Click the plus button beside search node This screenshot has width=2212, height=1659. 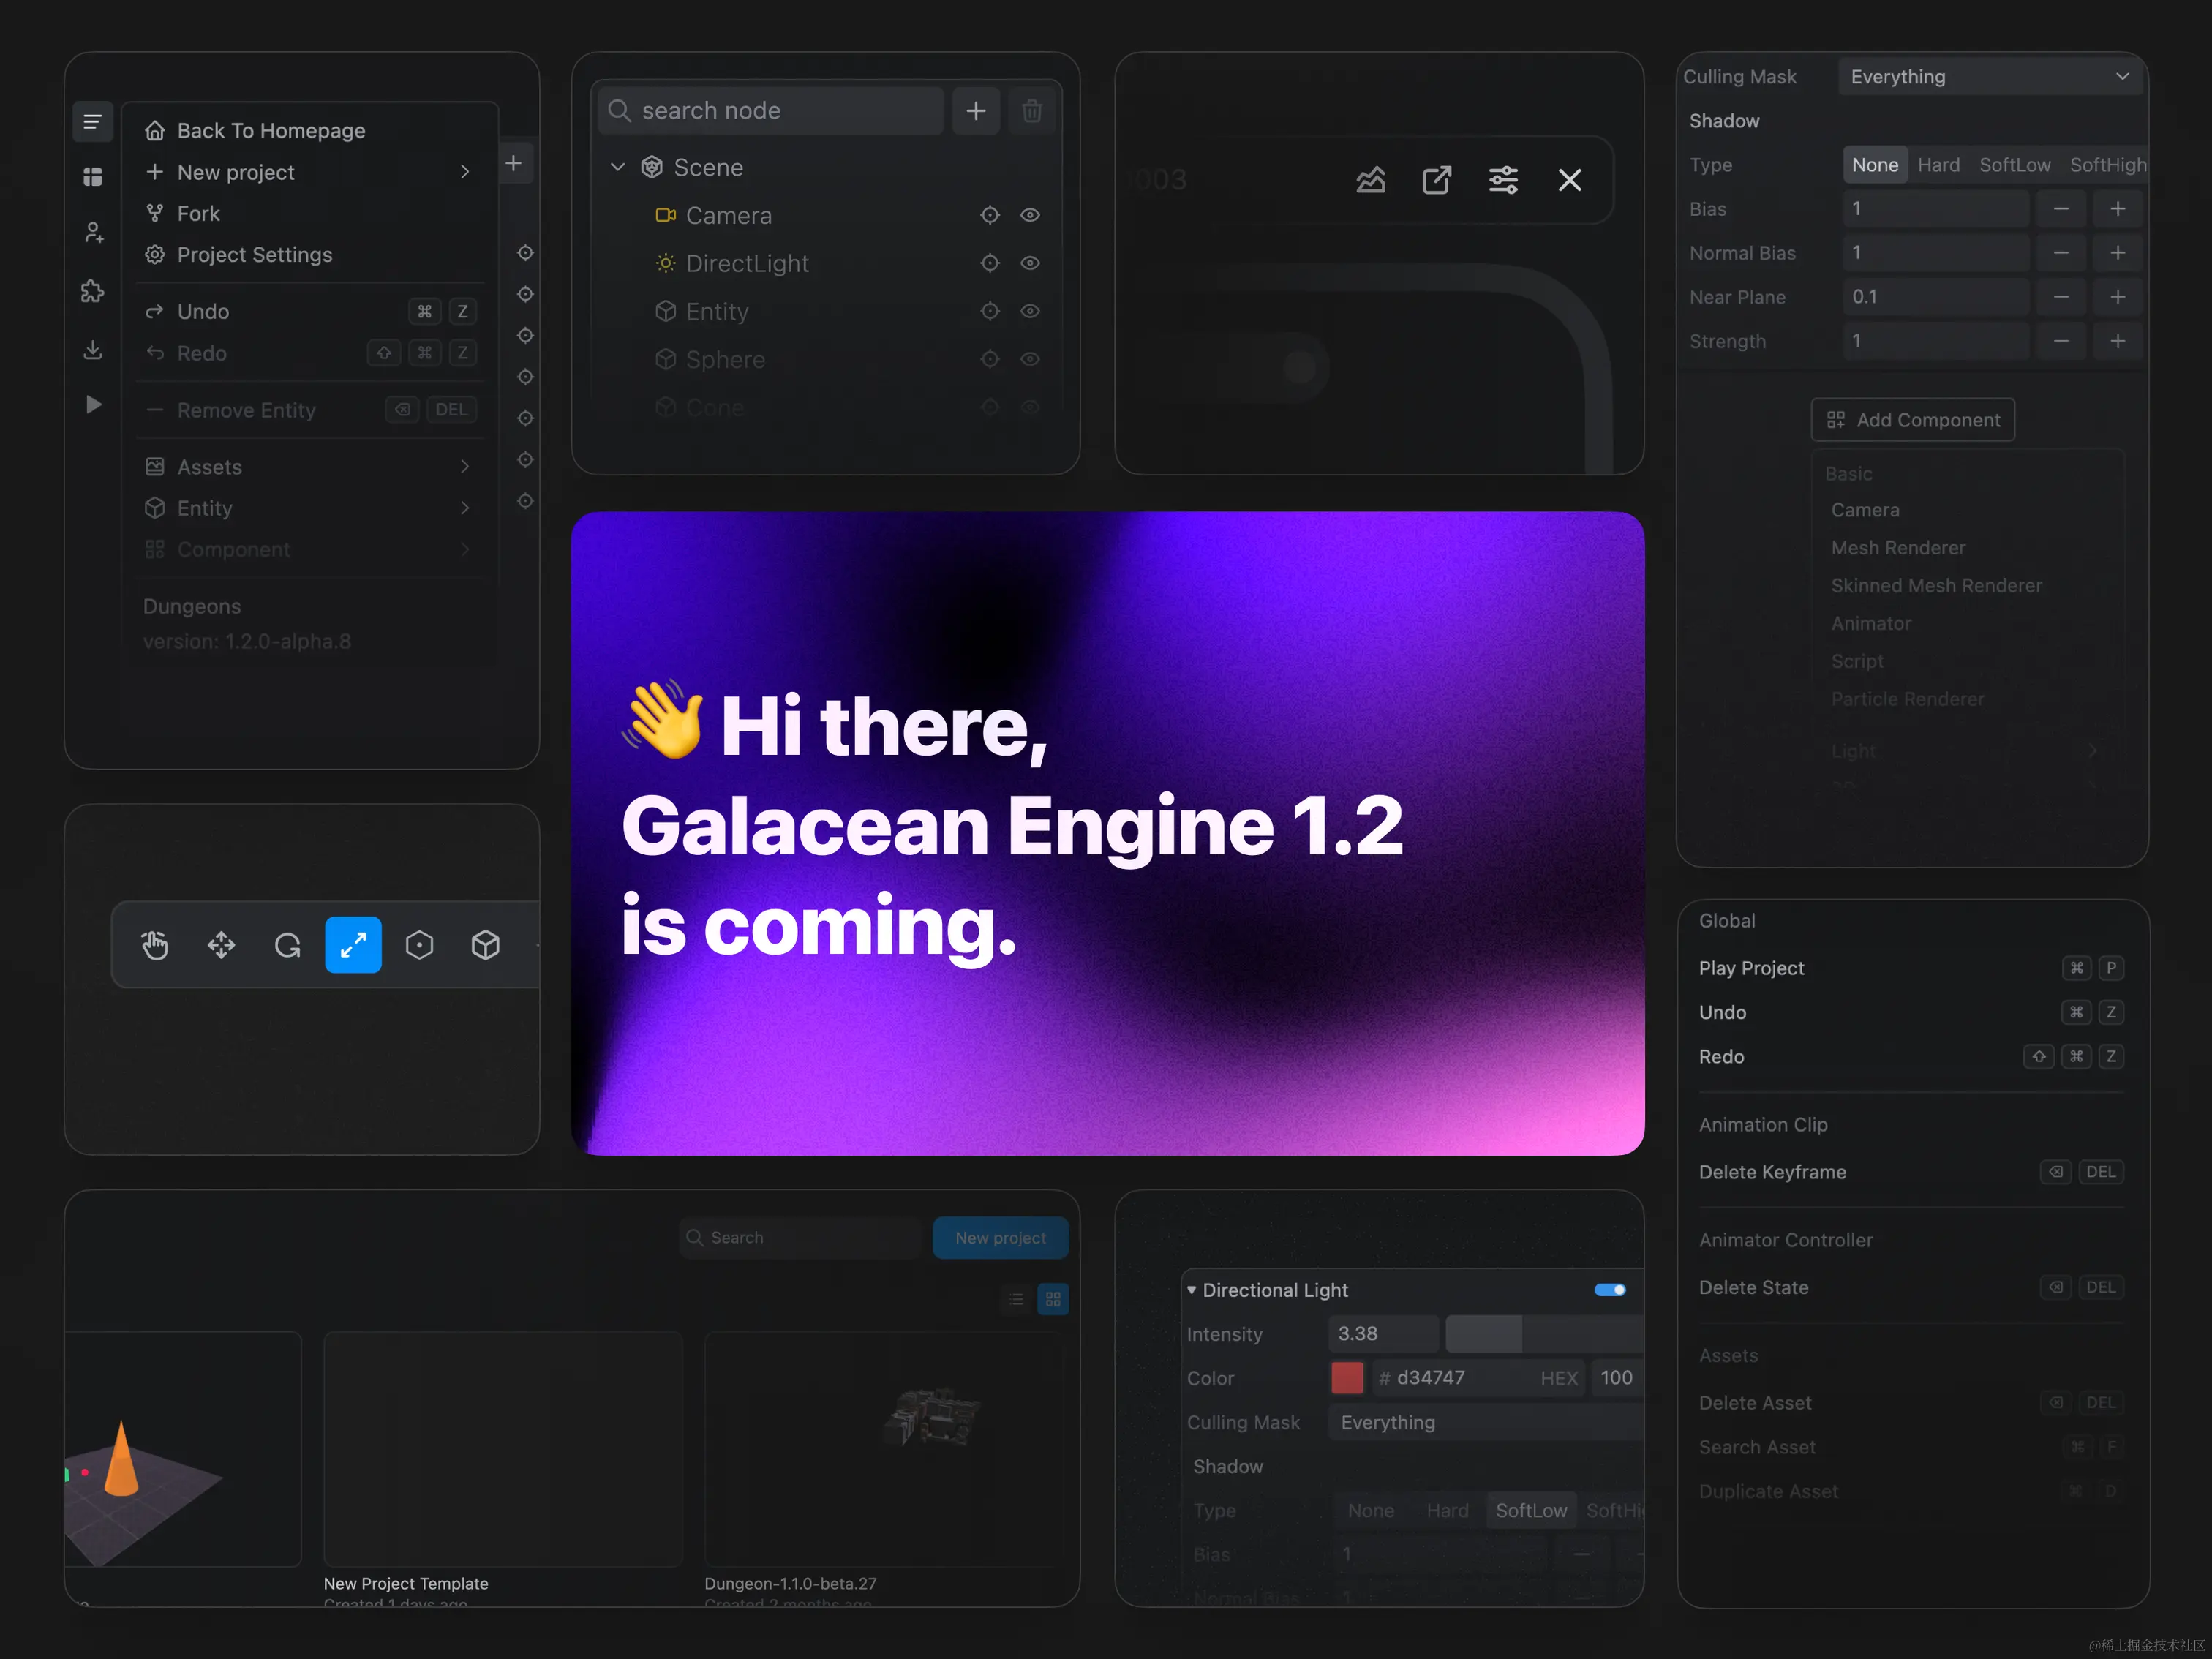(x=976, y=110)
